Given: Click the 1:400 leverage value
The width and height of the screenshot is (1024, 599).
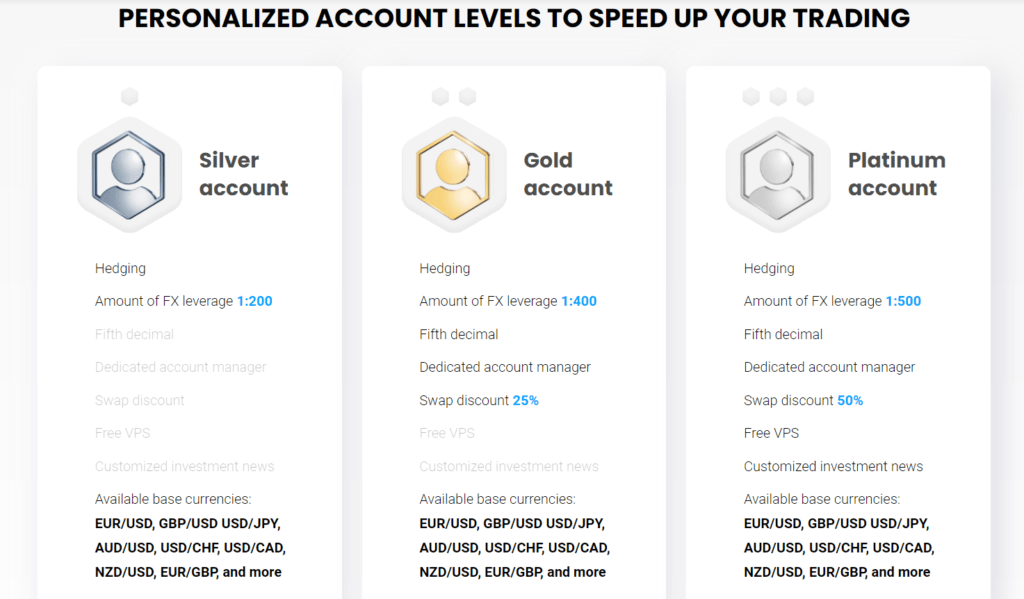Looking at the screenshot, I should point(579,301).
